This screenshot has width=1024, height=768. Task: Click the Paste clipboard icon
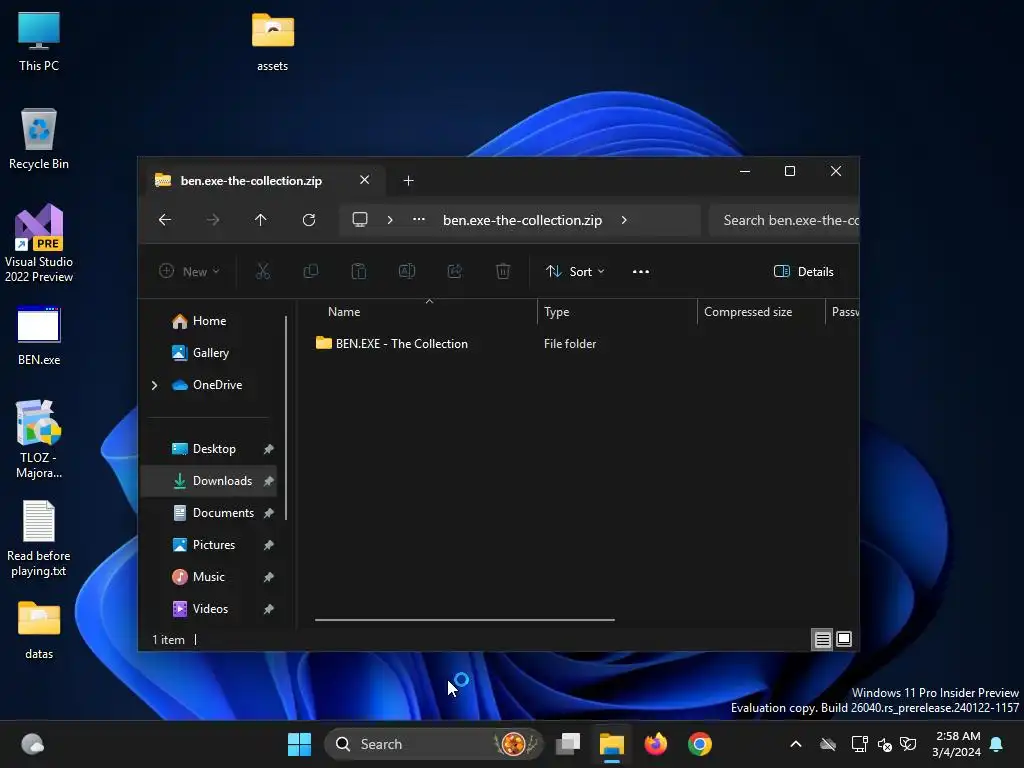point(359,272)
